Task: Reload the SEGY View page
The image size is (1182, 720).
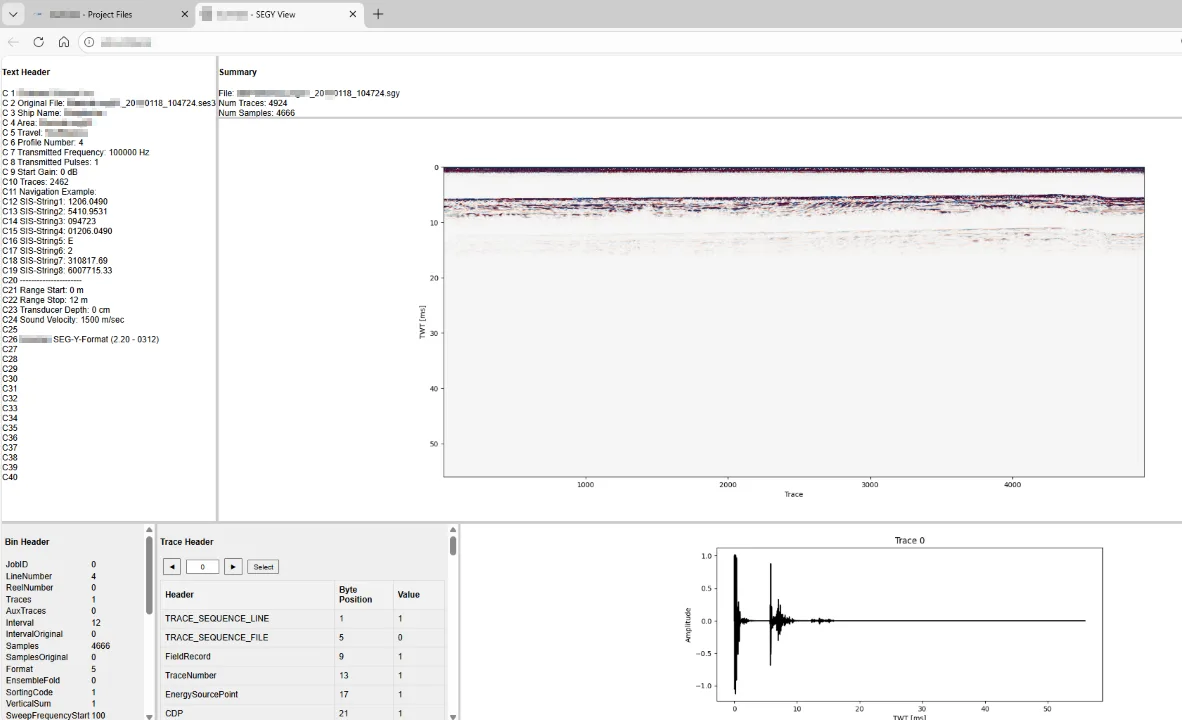Action: coord(38,42)
